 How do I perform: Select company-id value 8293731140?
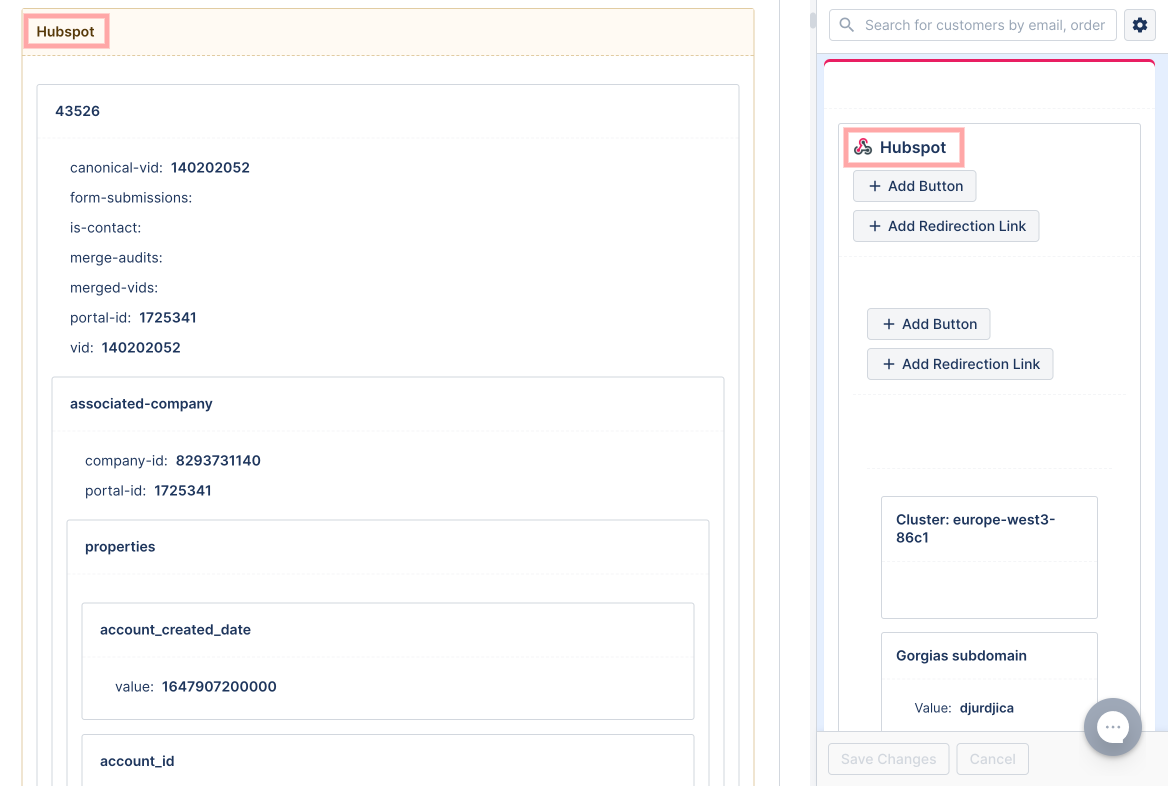(218, 460)
